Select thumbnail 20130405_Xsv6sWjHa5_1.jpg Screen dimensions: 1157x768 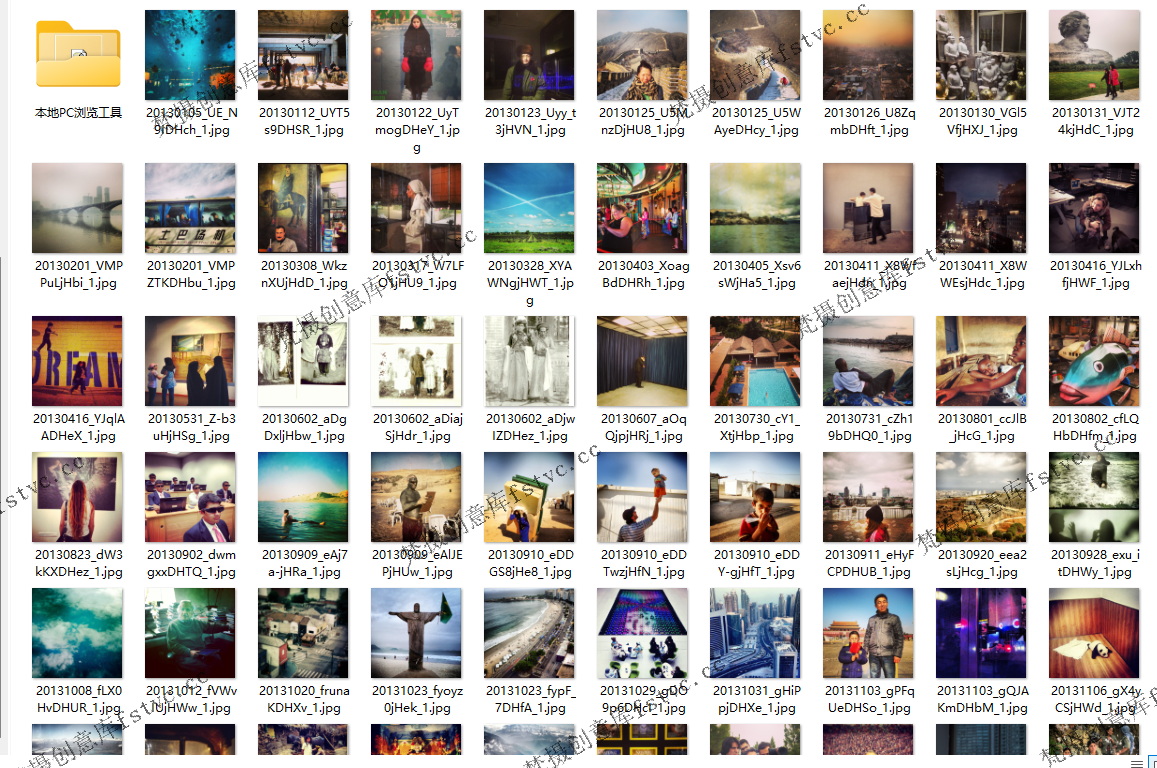755,208
